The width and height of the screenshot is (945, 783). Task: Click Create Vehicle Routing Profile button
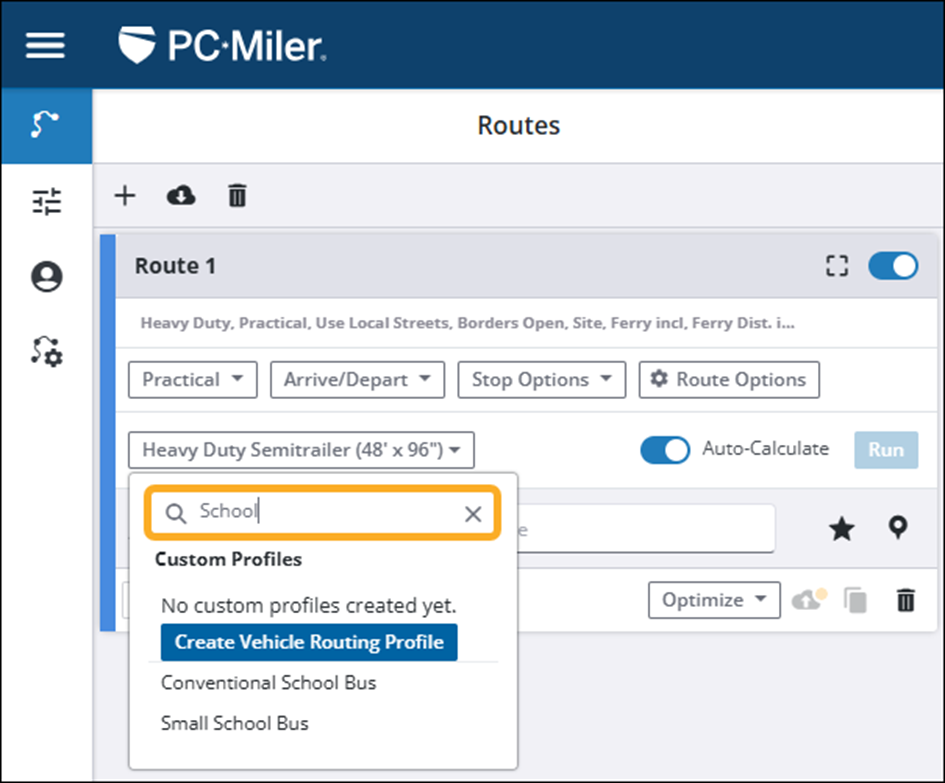(x=309, y=642)
